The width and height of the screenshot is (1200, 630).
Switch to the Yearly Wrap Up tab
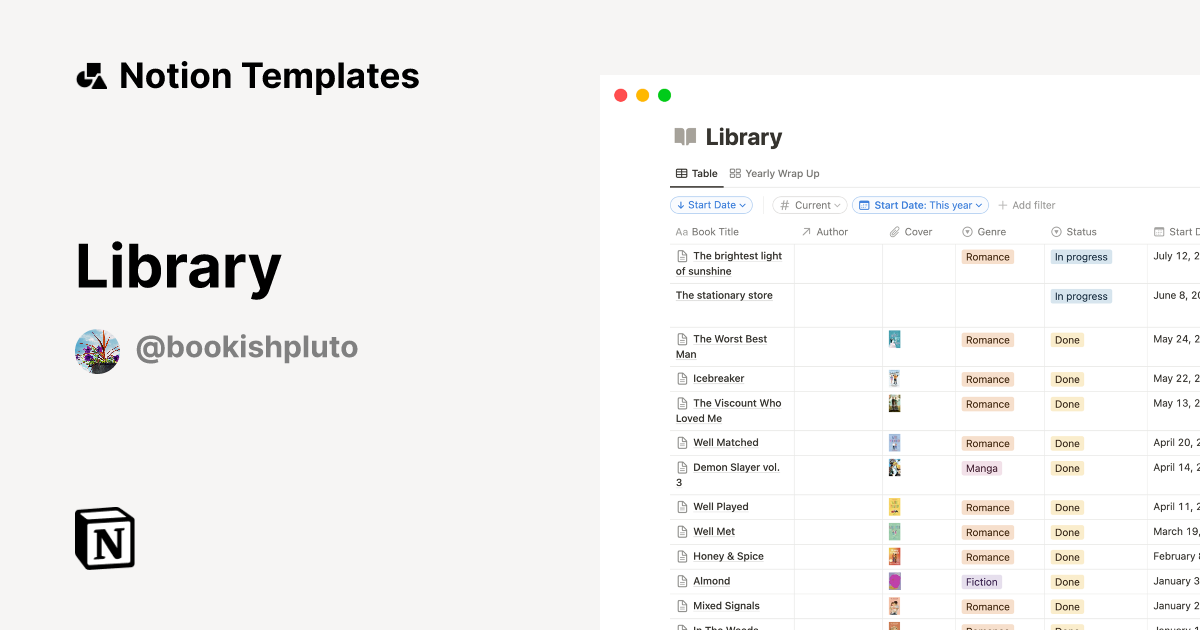click(782, 172)
